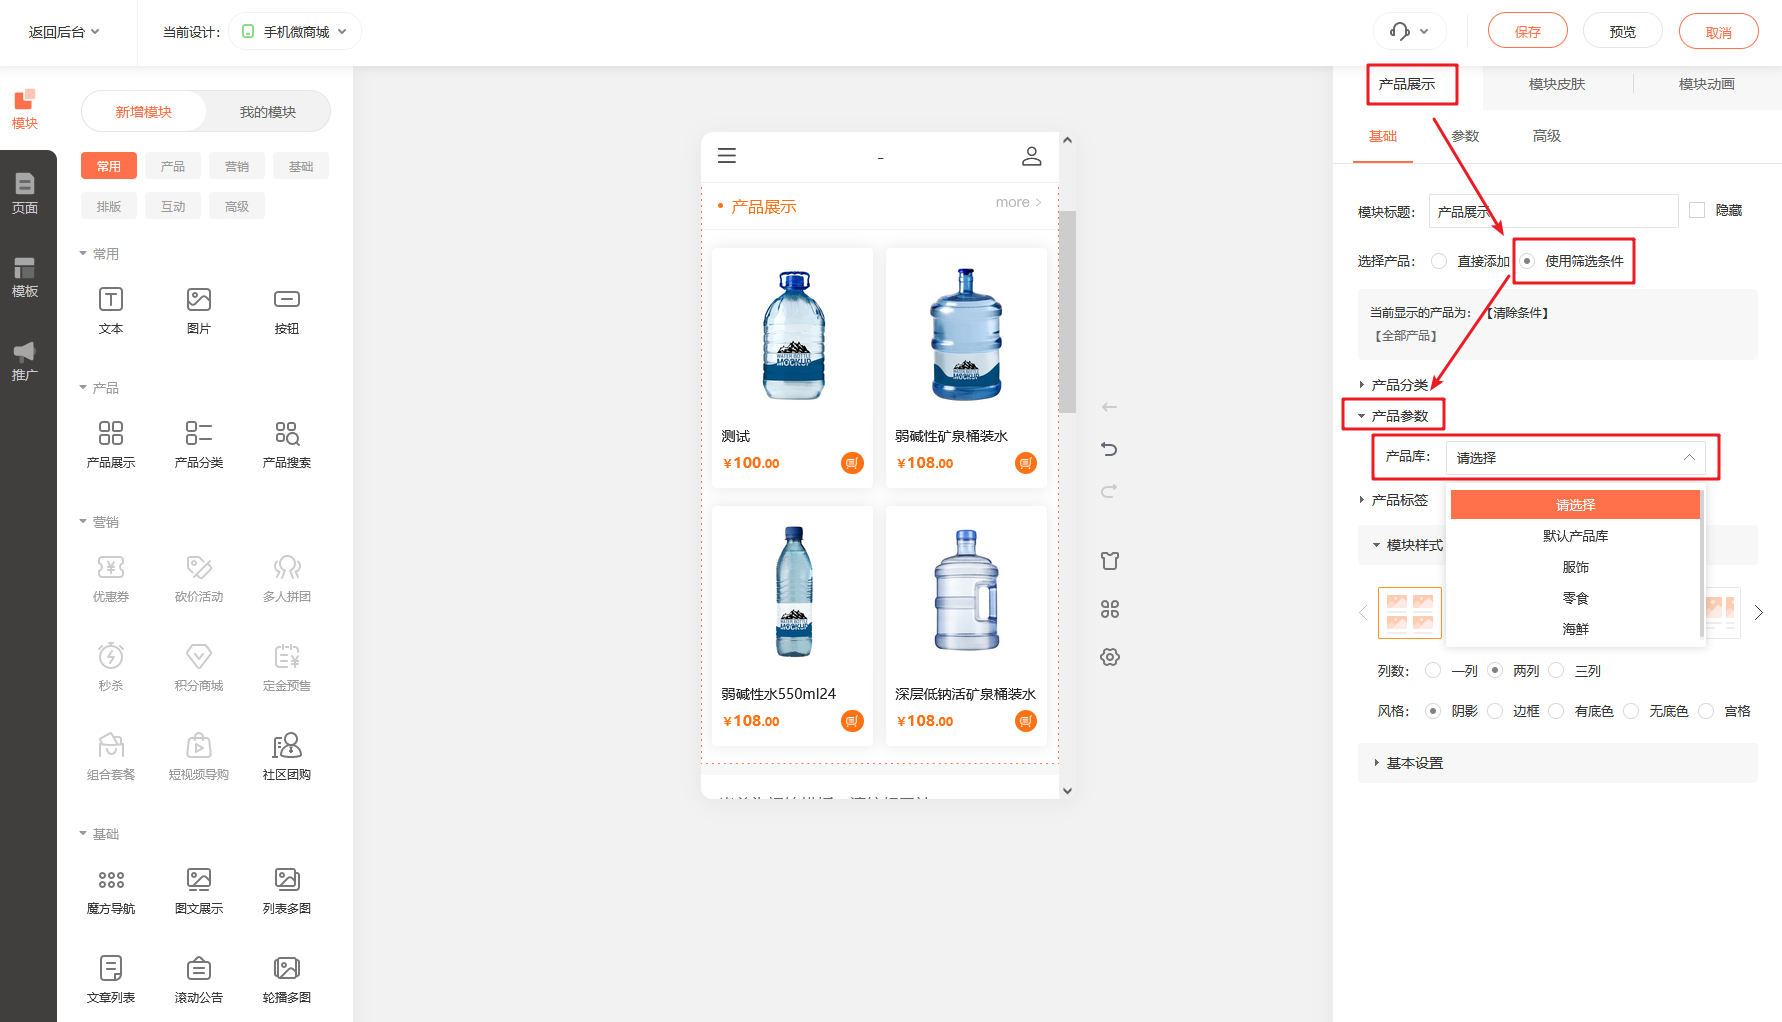Add the 列表多图 module
1782x1022 pixels.
point(287,890)
